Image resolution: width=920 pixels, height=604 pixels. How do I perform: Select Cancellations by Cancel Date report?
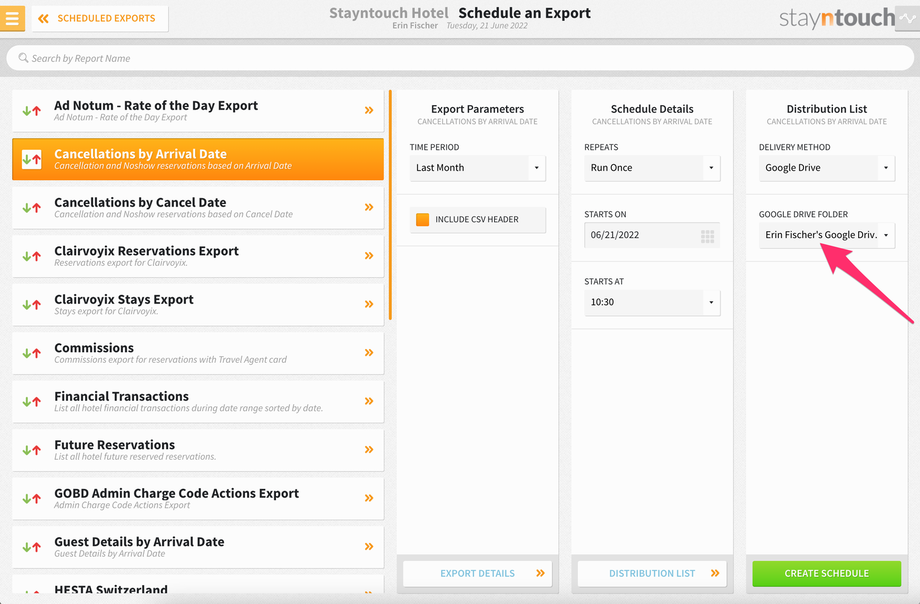(198, 207)
